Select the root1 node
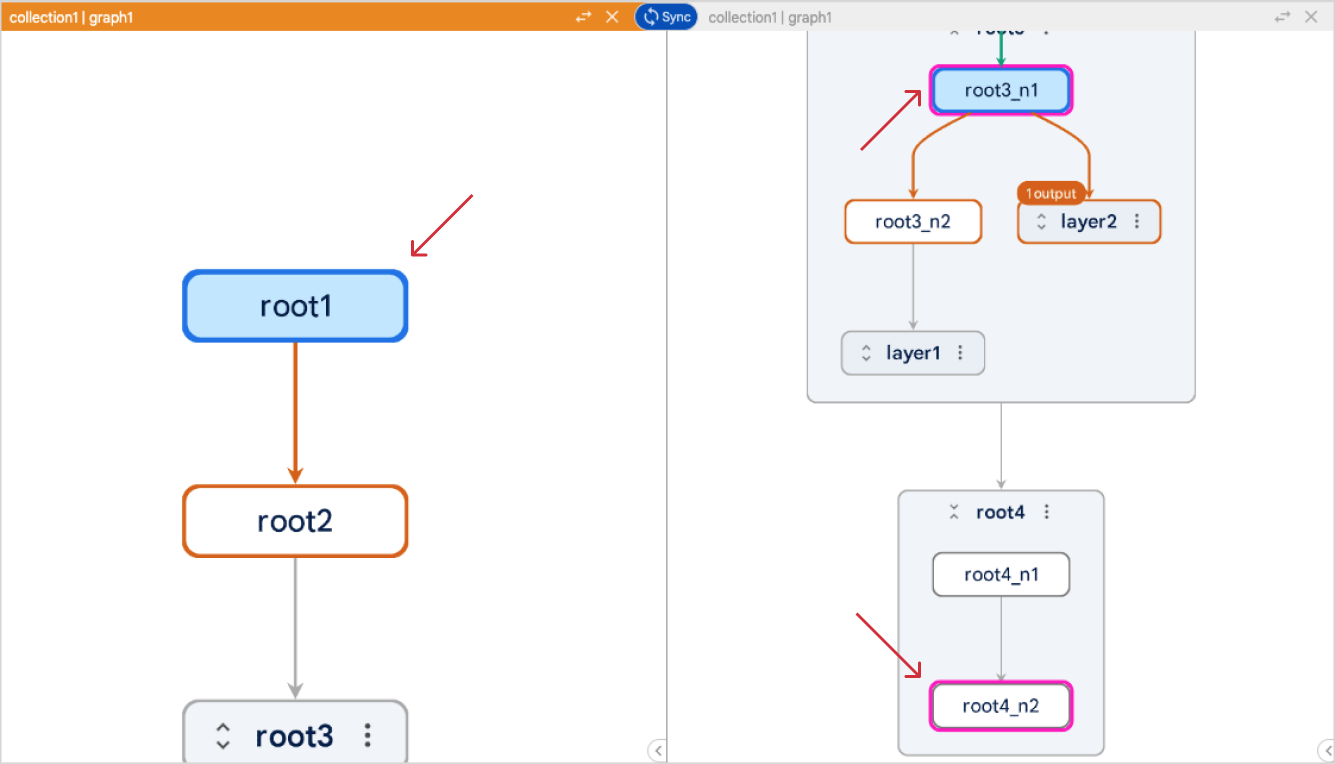This screenshot has height=764, width=1335. click(294, 306)
